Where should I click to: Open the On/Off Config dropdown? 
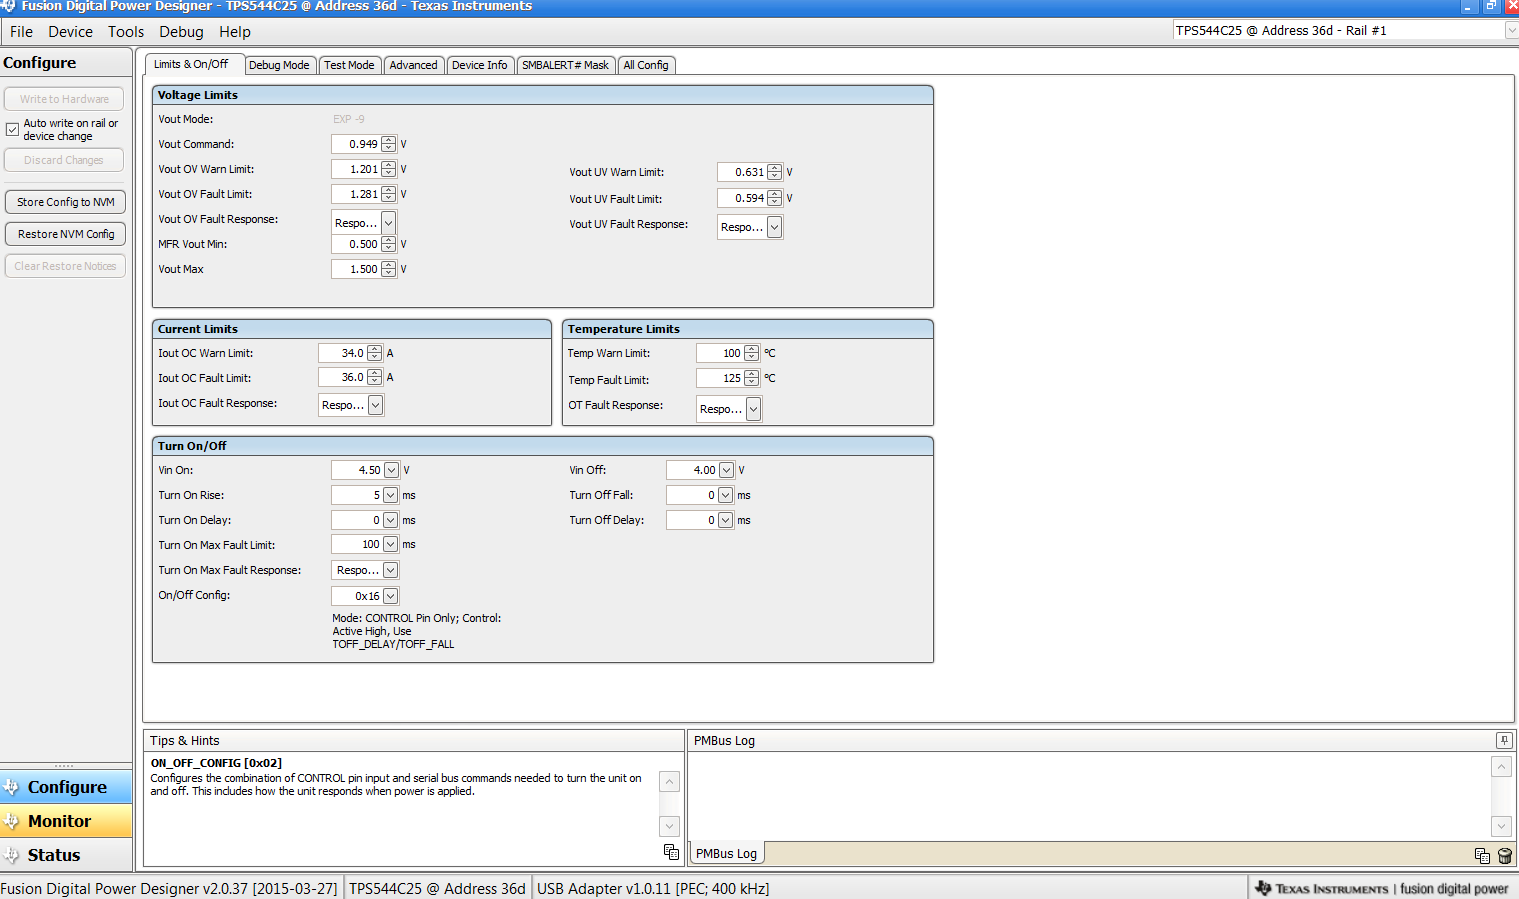coord(390,594)
